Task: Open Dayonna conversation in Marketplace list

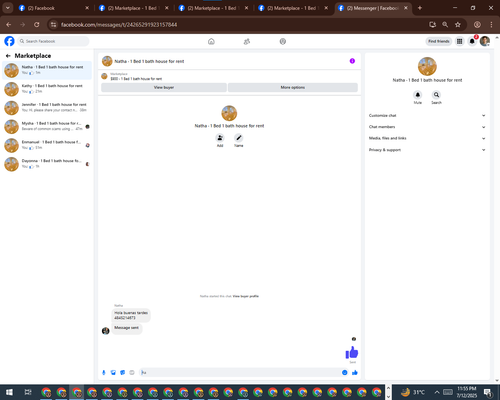Action: point(47,164)
